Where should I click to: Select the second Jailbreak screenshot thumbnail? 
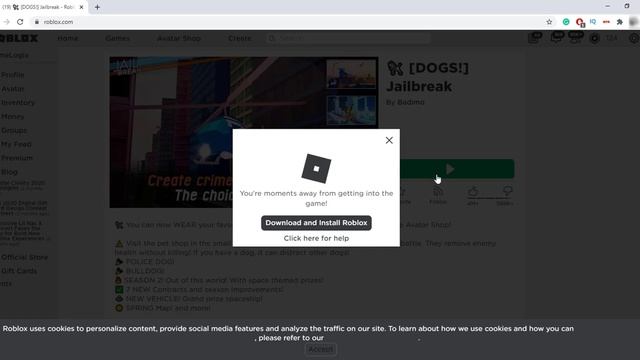[x=351, y=110]
